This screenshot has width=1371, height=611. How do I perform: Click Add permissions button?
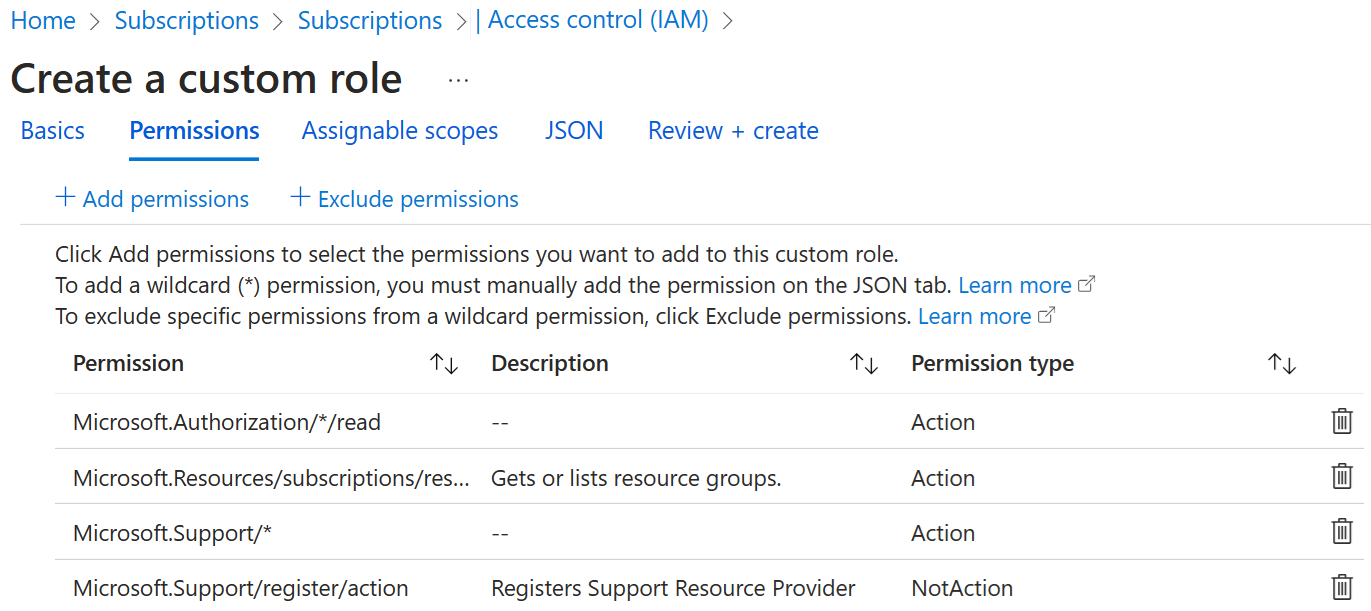152,199
